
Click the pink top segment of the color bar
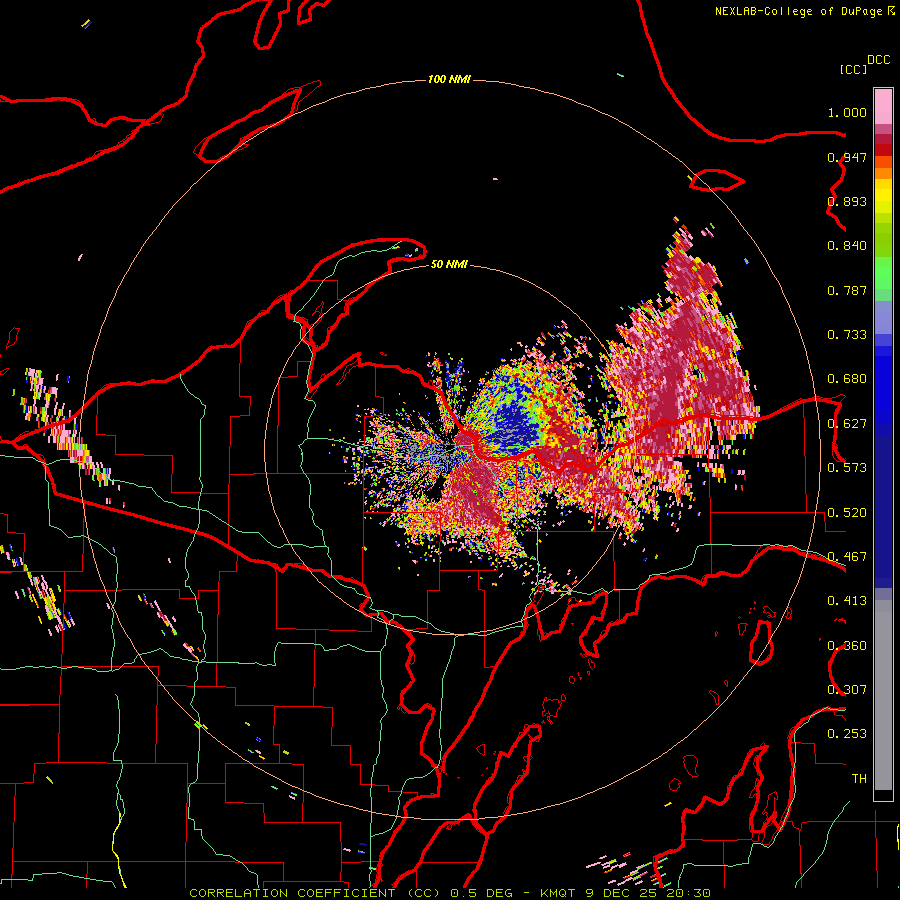coord(883,107)
